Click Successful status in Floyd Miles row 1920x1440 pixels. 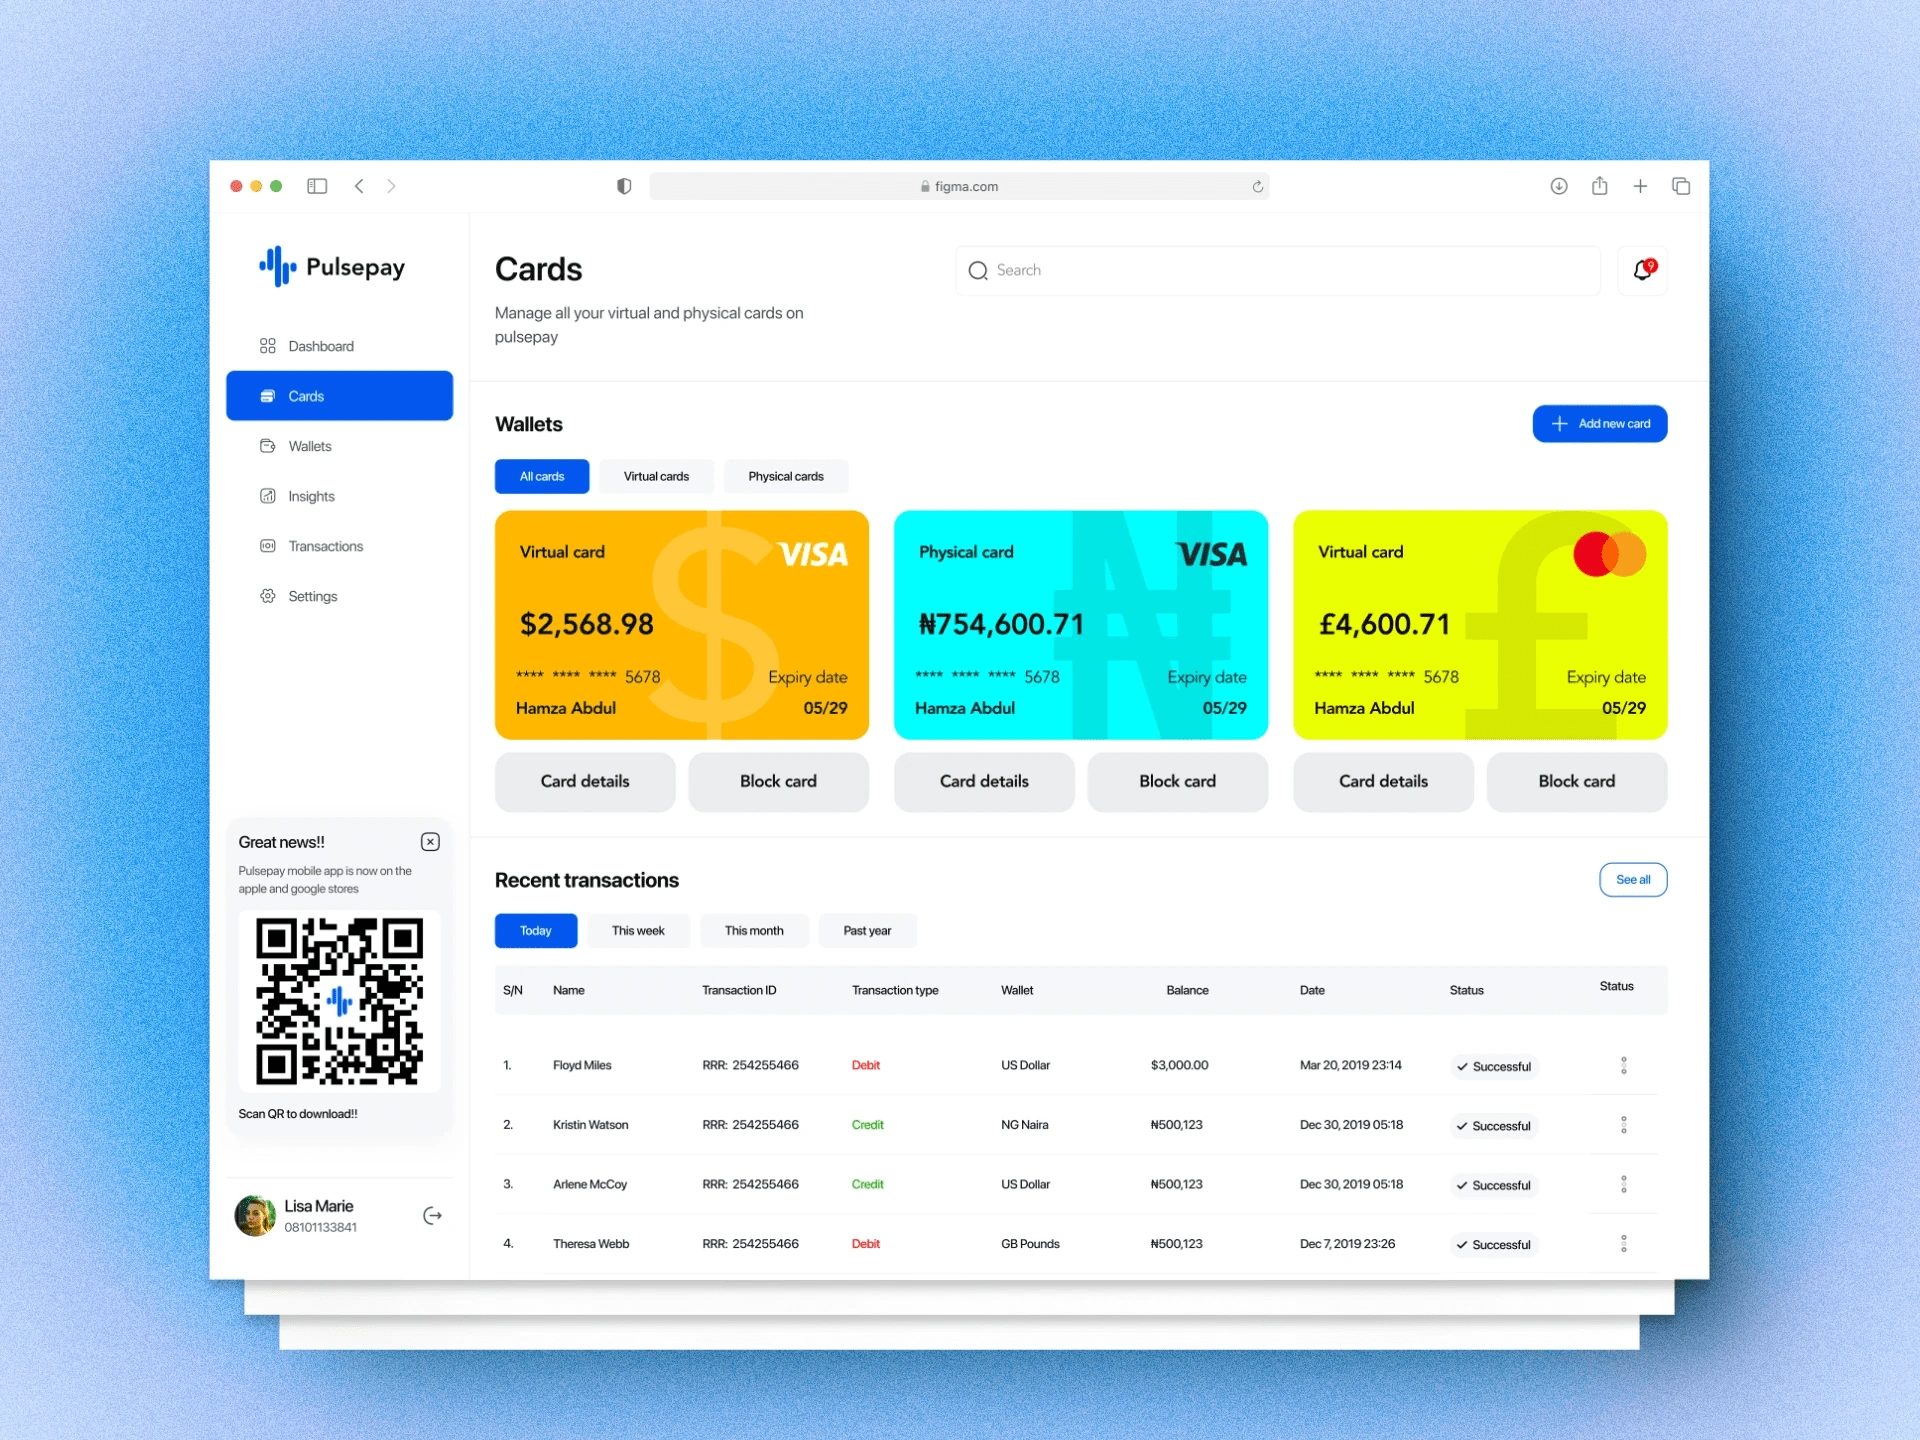tap(1494, 1067)
